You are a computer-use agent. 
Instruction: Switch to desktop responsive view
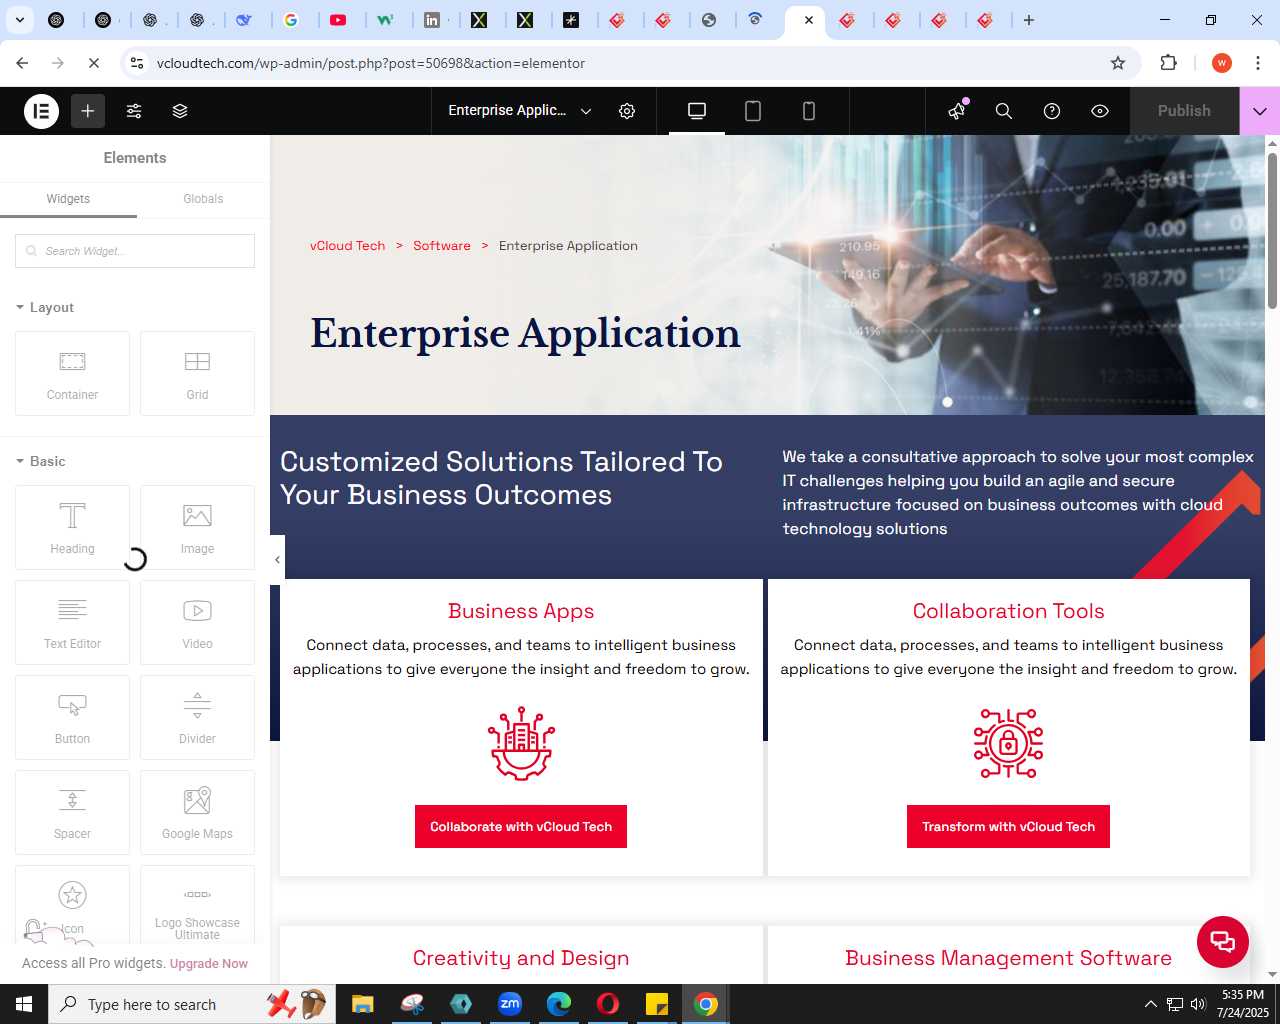[697, 111]
